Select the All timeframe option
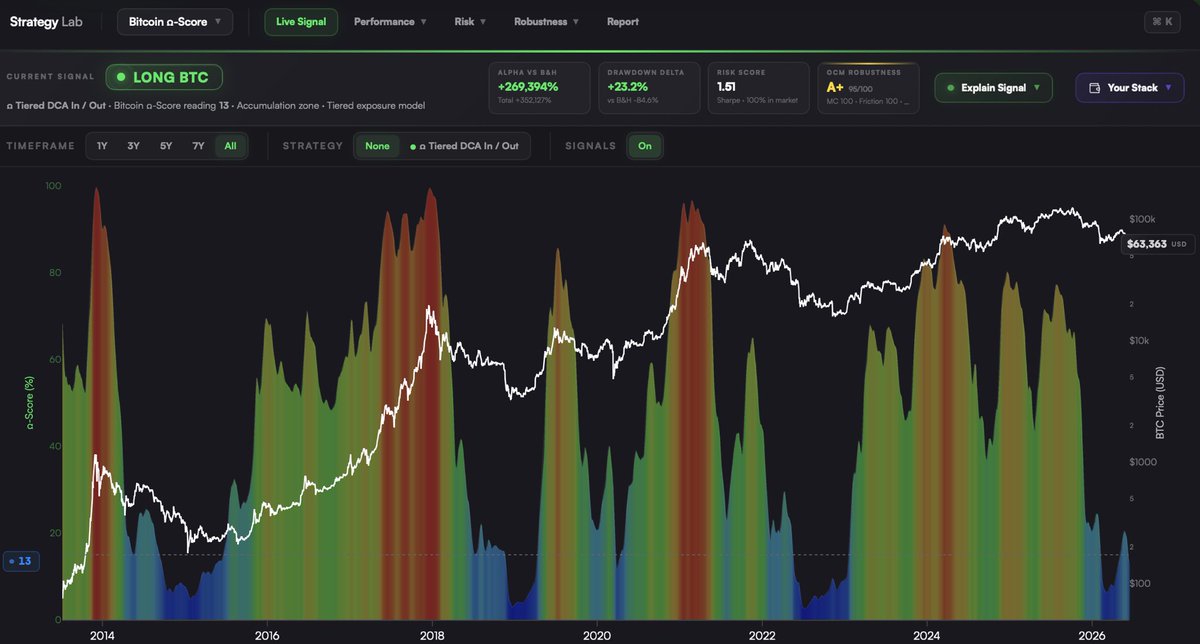1200x644 pixels. tap(230, 146)
